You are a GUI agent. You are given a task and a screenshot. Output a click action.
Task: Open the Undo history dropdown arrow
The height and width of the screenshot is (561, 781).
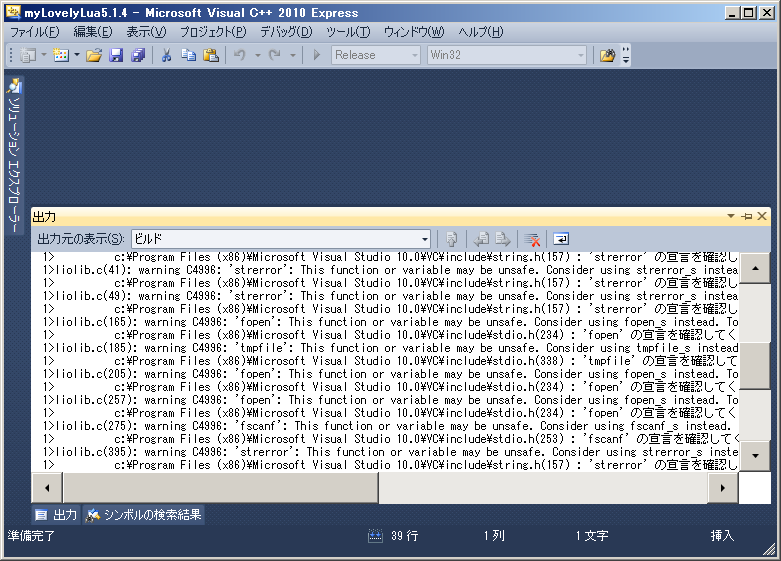[258, 55]
